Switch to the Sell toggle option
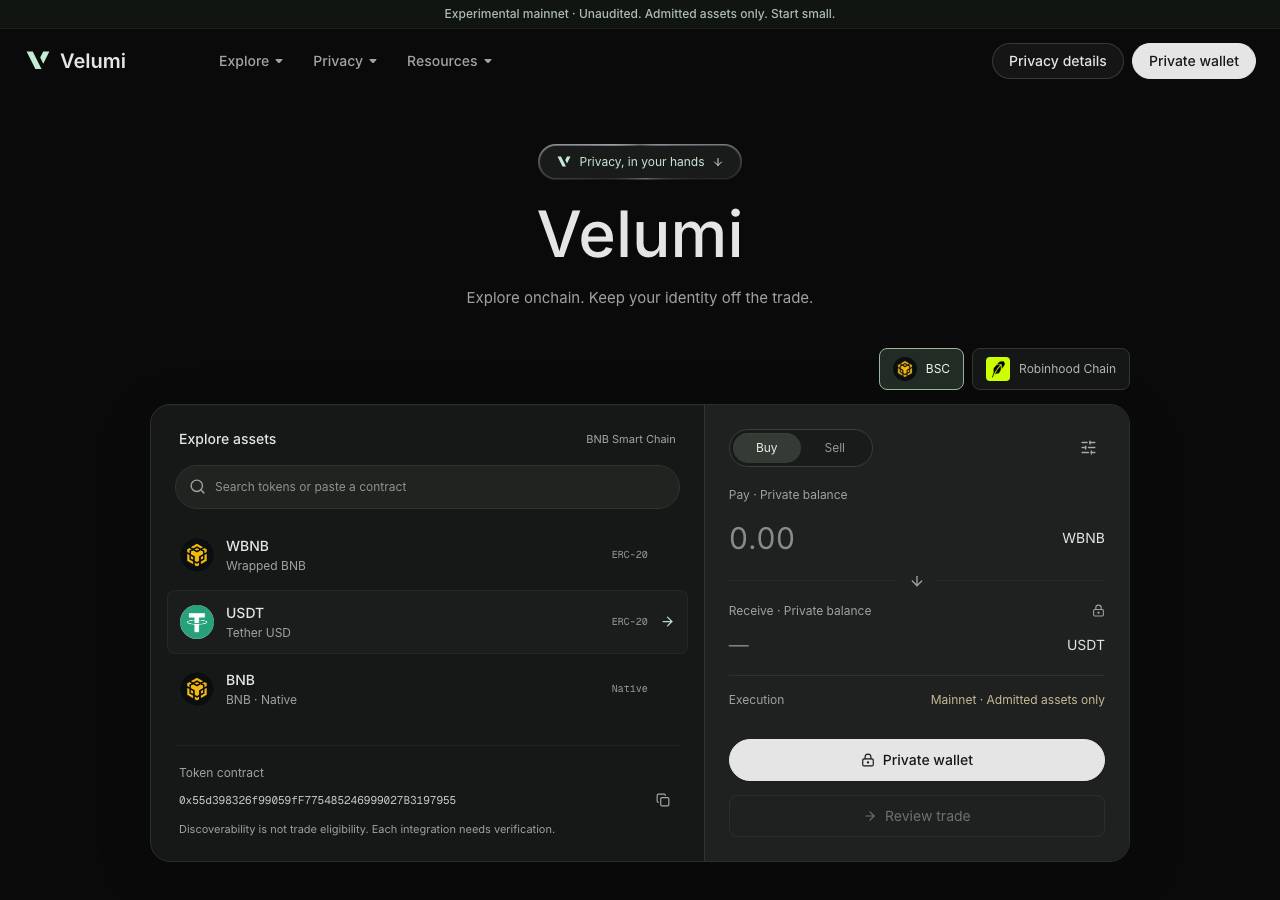Image resolution: width=1280 pixels, height=900 pixels. coord(835,448)
